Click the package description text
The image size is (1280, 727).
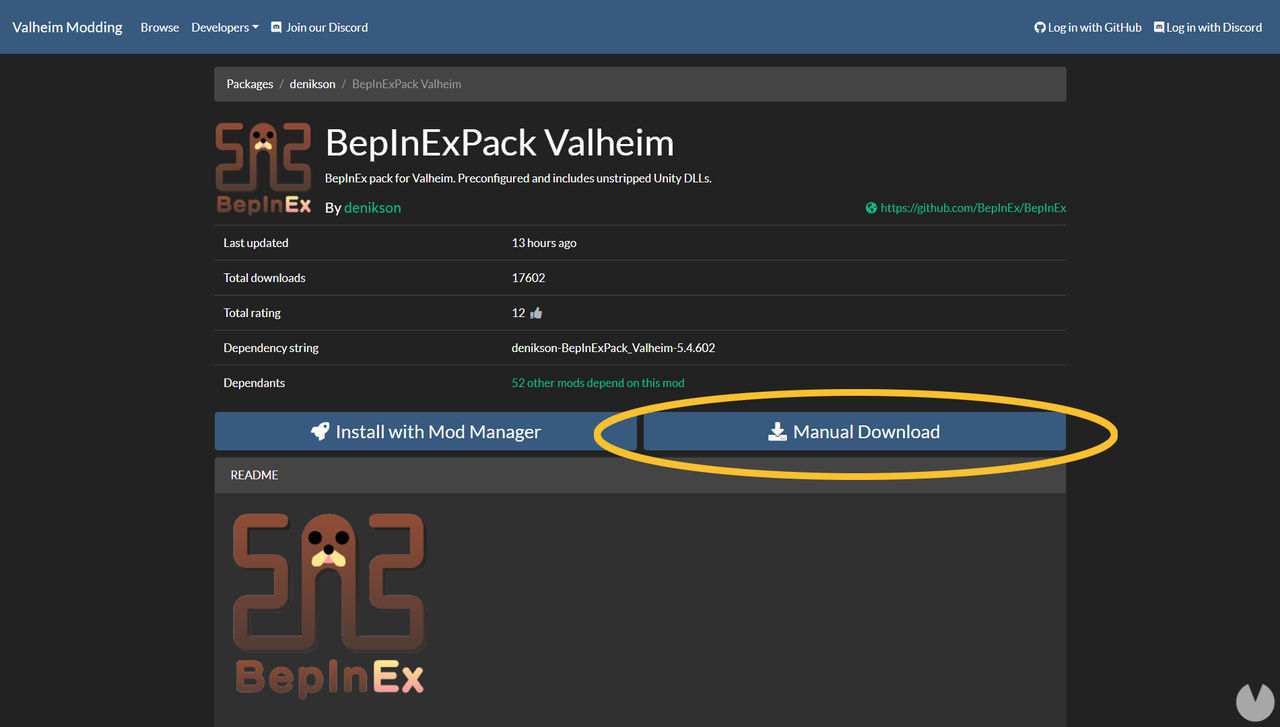(518, 178)
